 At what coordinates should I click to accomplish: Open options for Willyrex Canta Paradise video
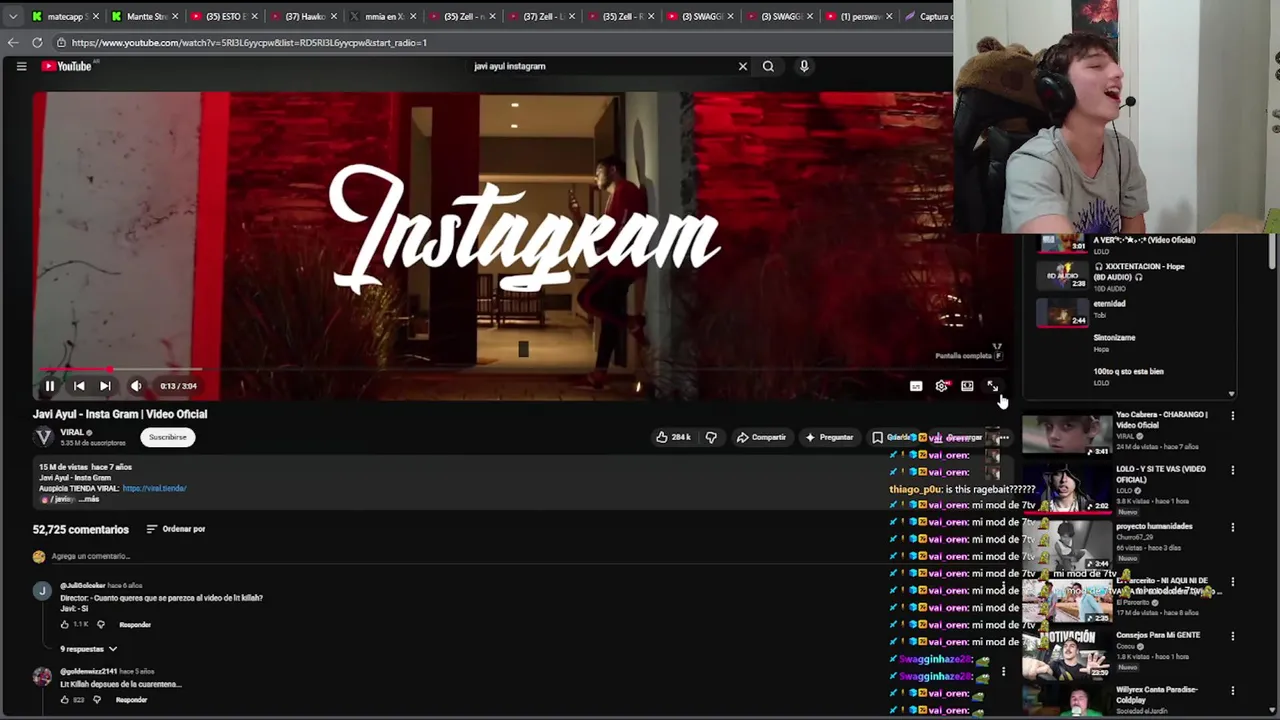[1232, 691]
